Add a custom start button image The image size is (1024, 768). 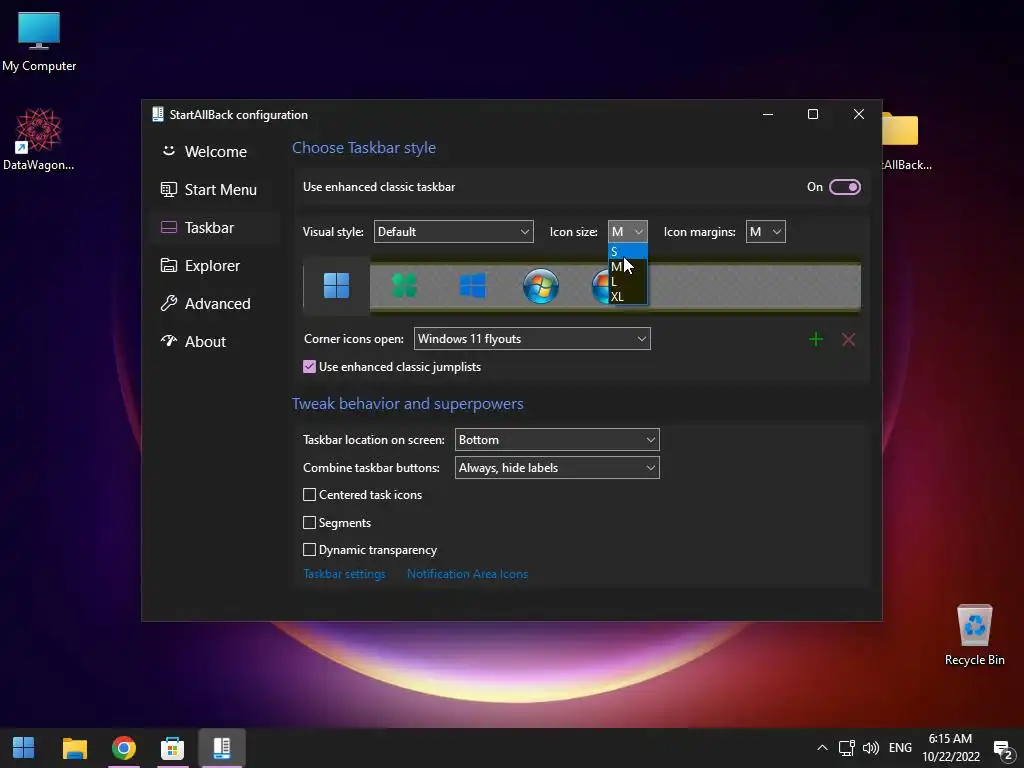point(816,339)
